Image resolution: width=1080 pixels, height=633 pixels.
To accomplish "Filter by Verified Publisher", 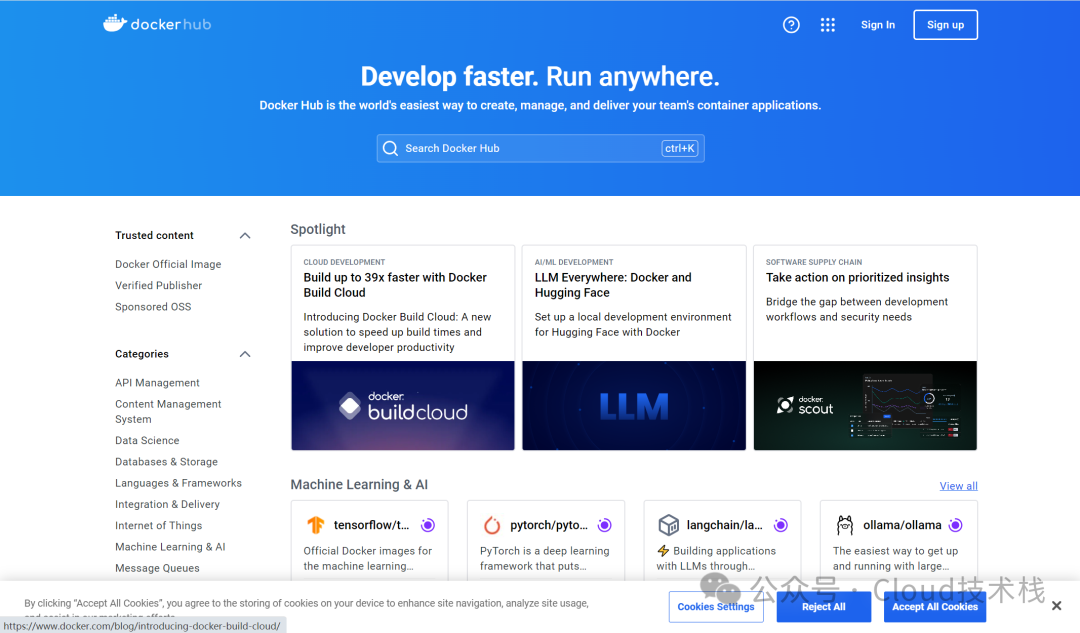I will [x=158, y=285].
